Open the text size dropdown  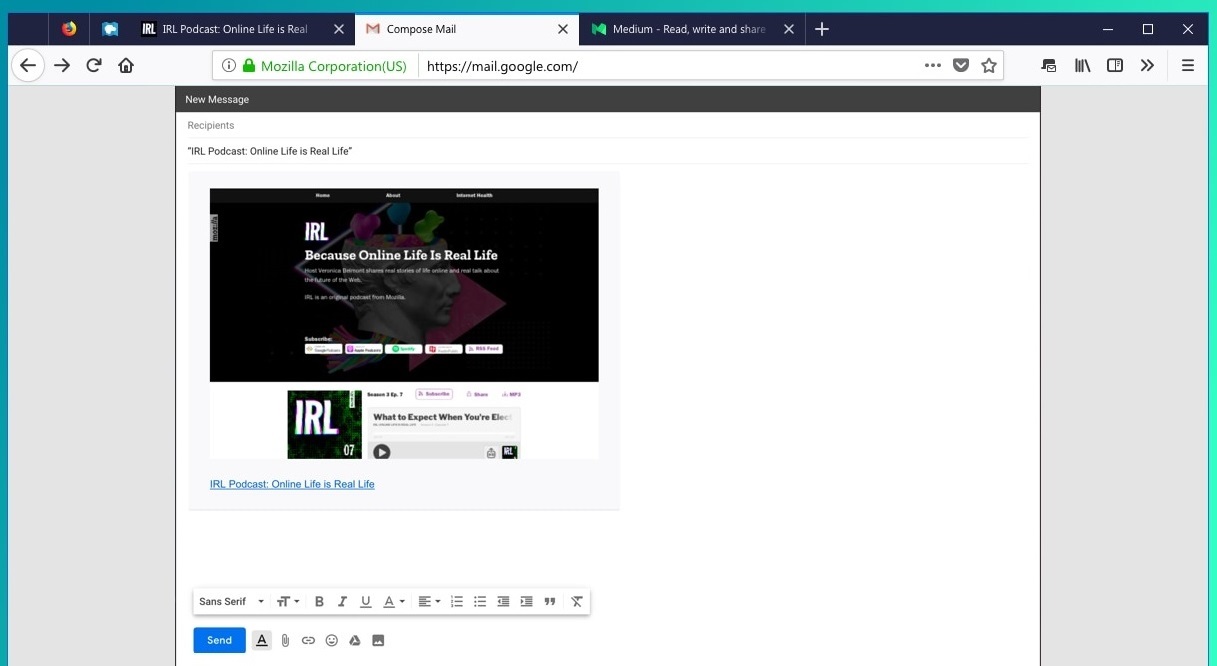point(288,602)
